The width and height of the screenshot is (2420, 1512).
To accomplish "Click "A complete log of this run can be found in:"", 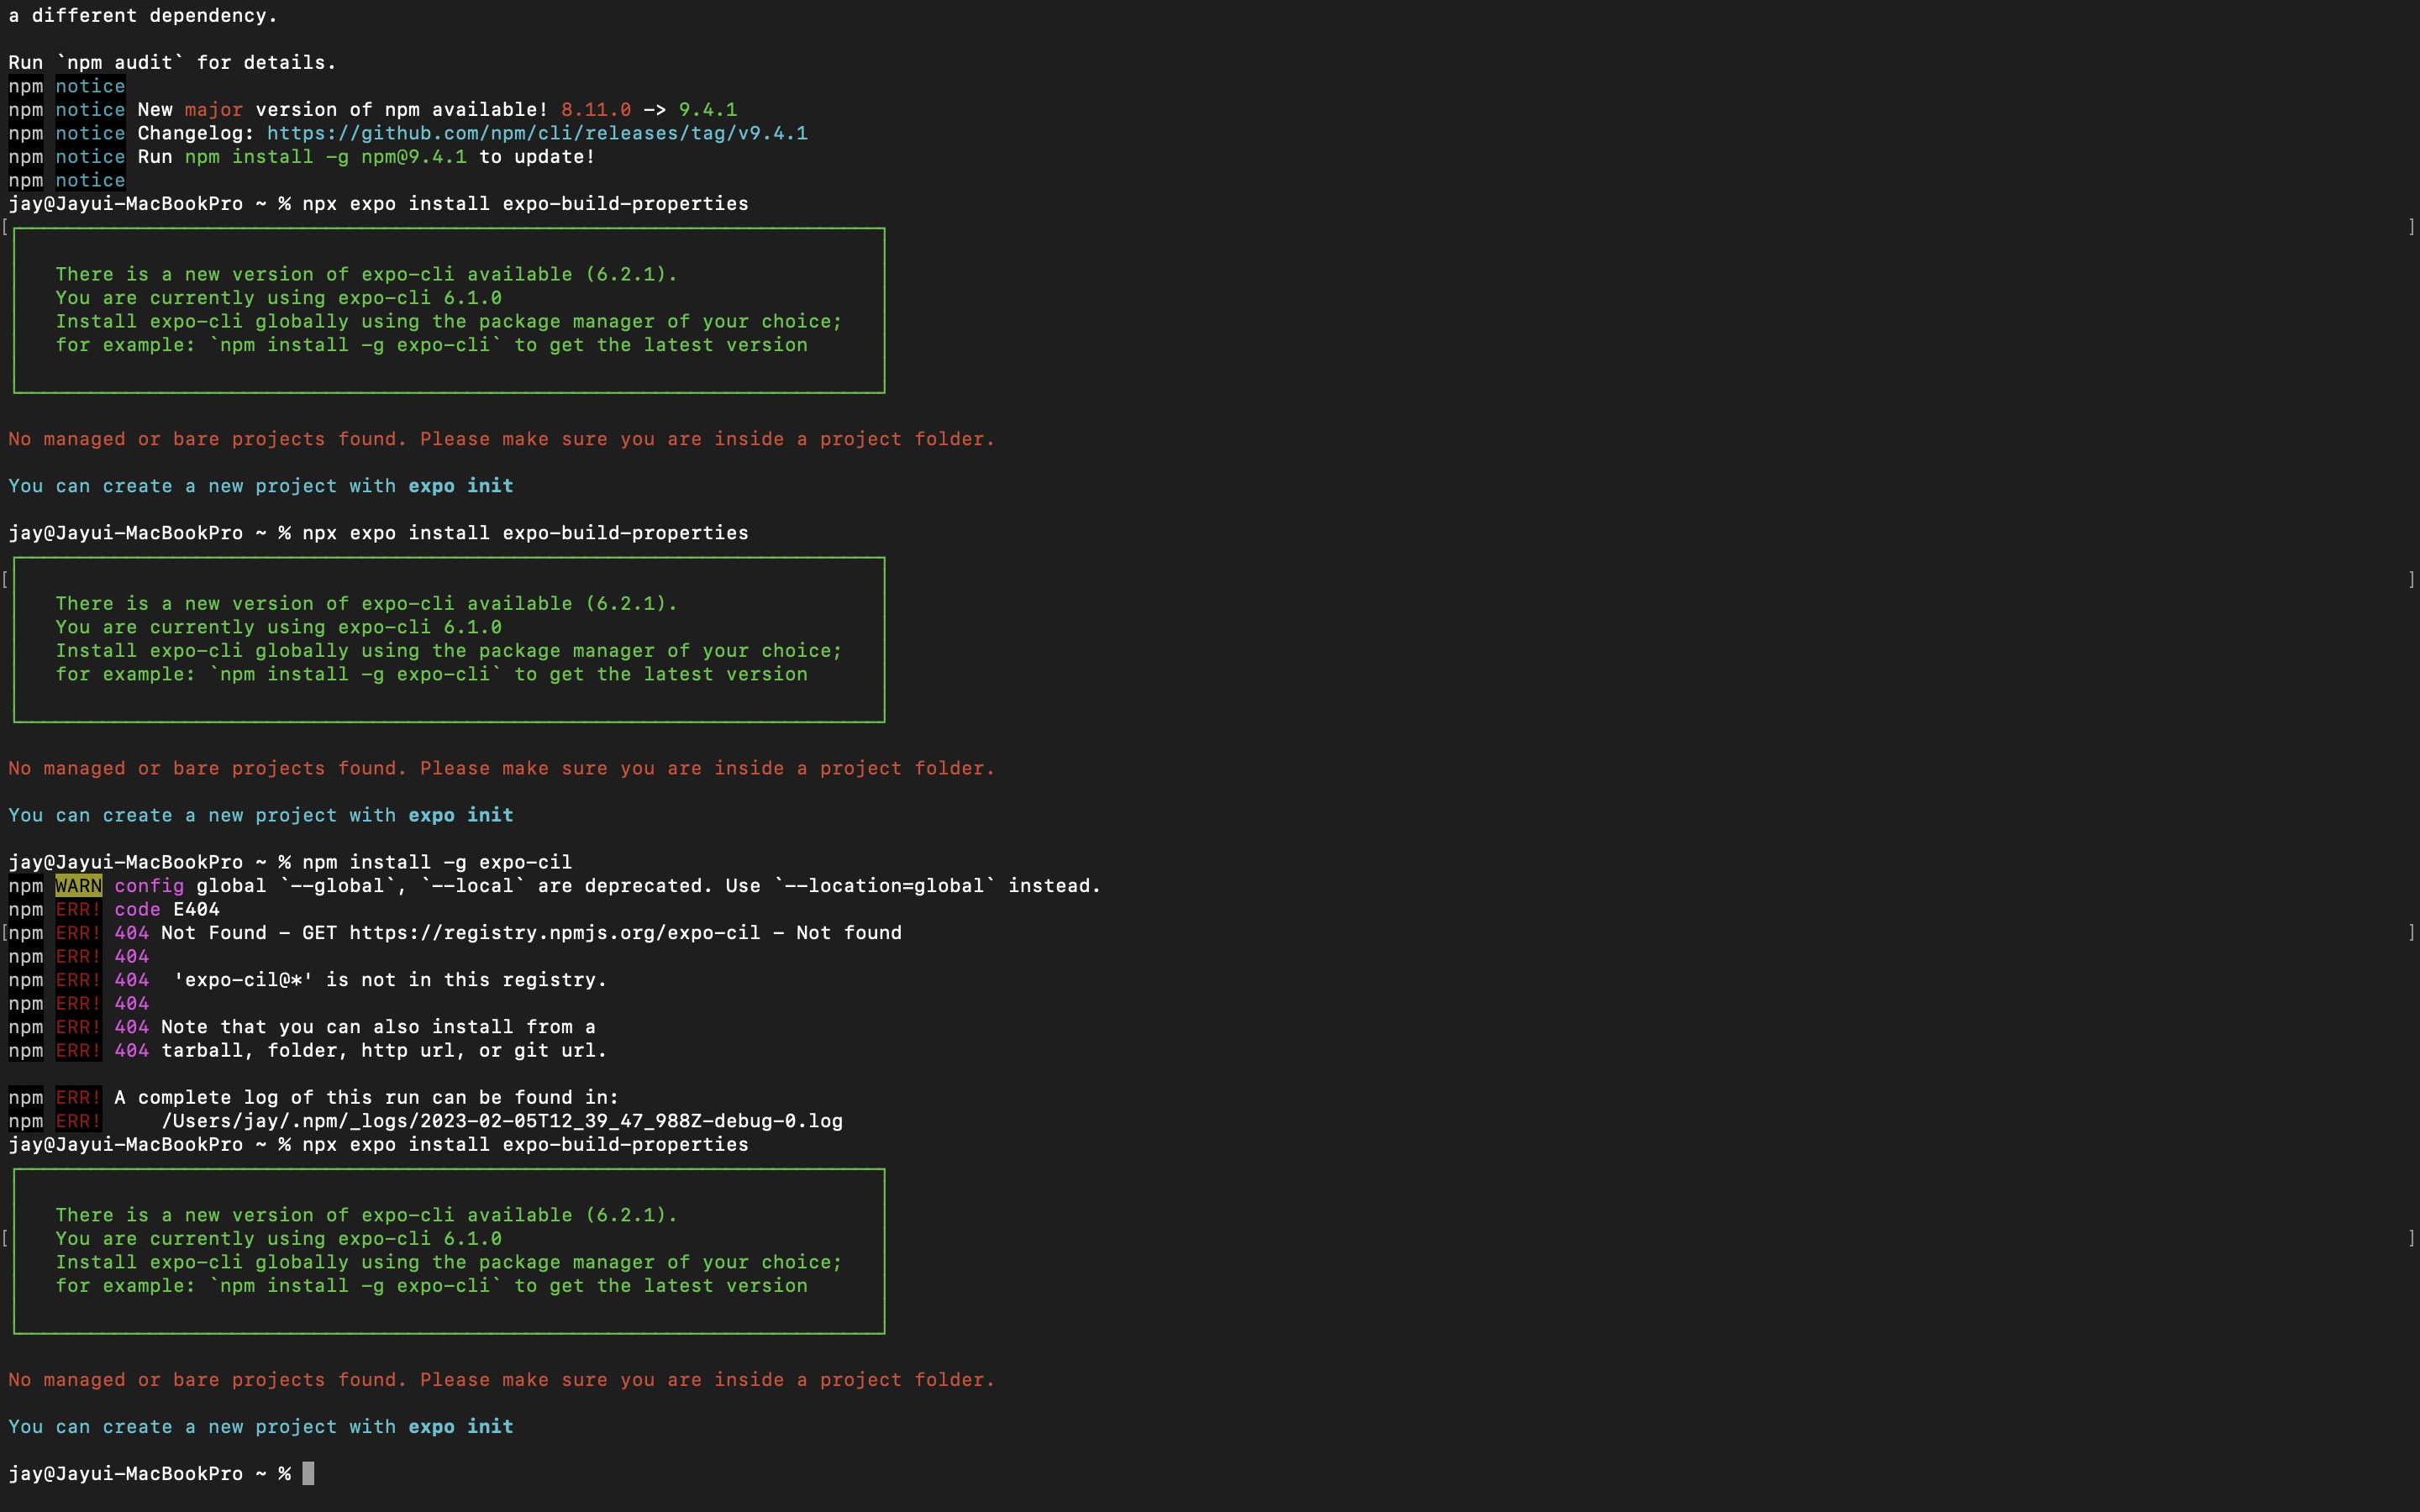I will (367, 1098).
